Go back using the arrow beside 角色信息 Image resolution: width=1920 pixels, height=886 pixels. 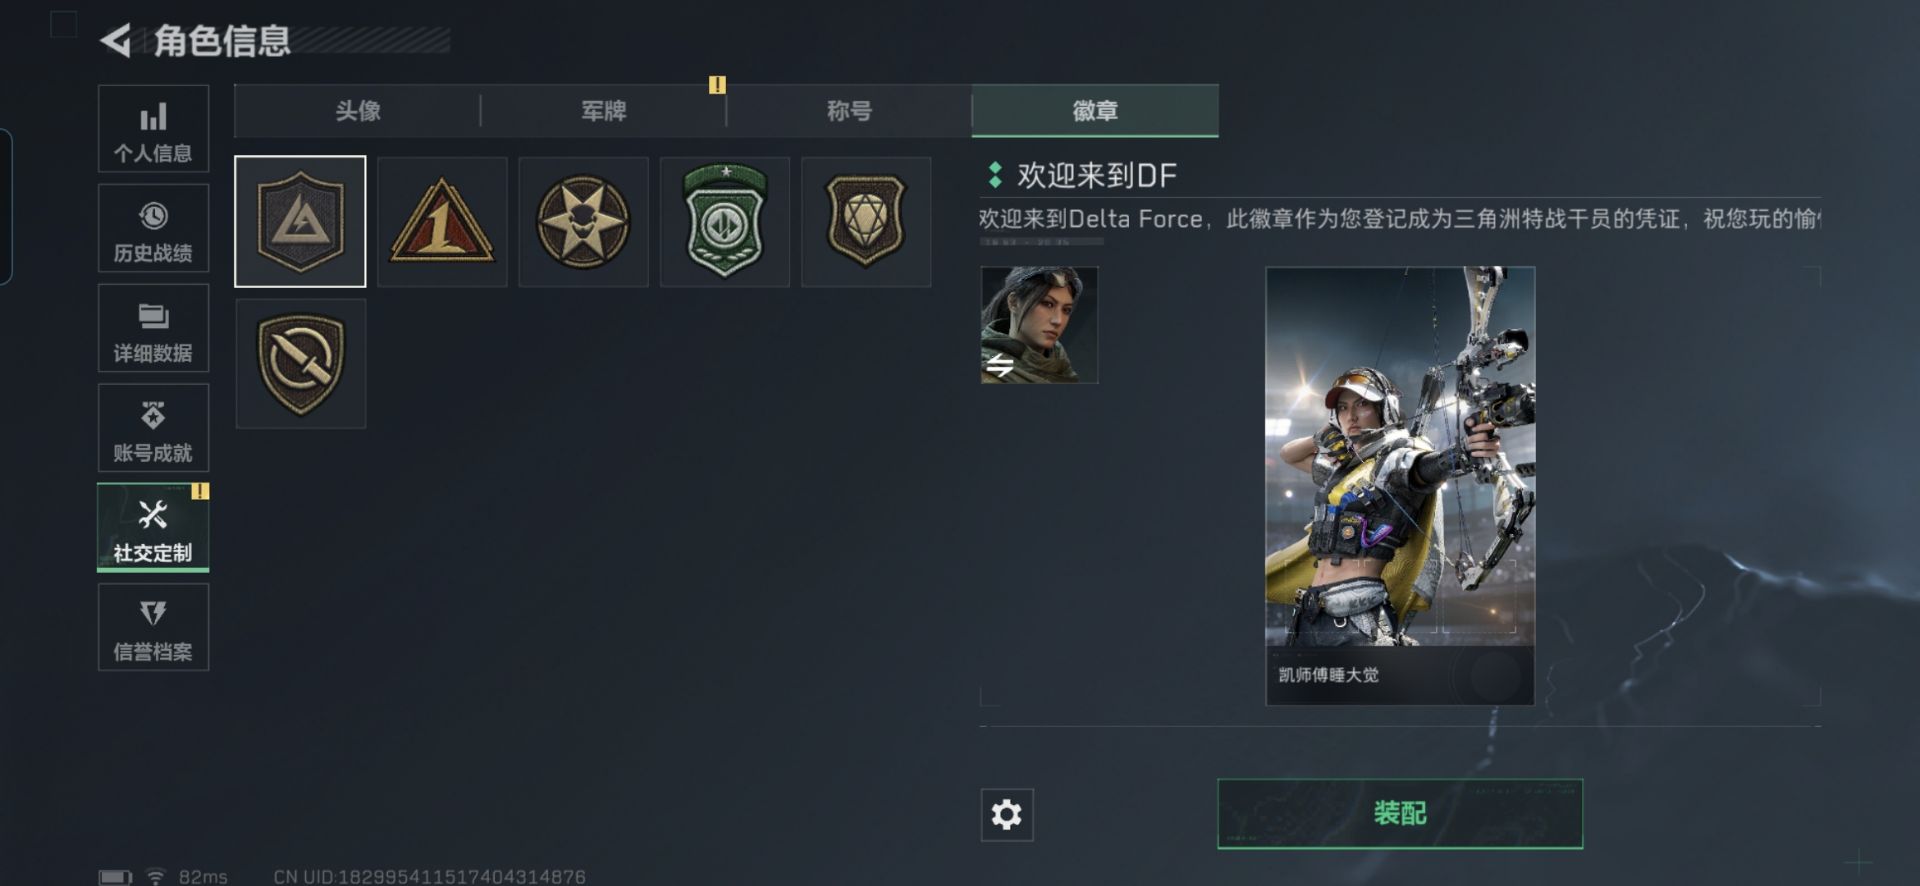116,41
